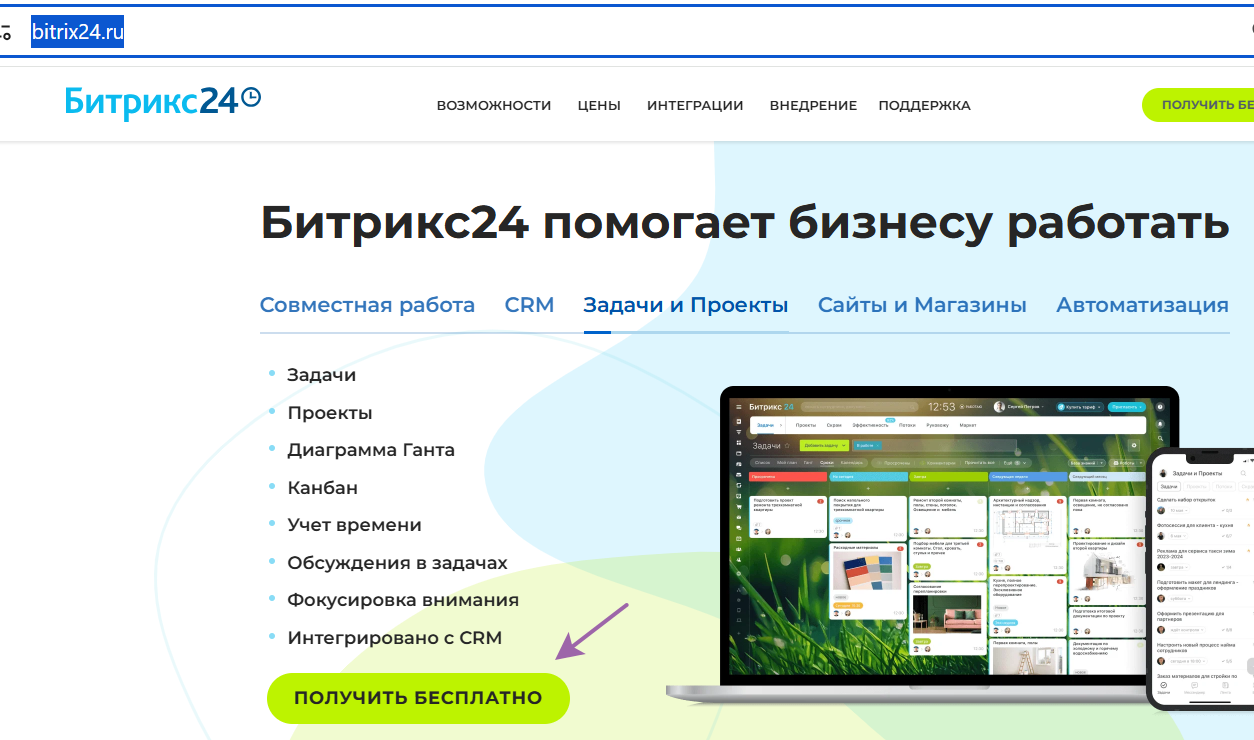Viewport: 1254px width, 740px height.
Task: Click the Диаграмма Ганта list item
Action: pos(371,450)
